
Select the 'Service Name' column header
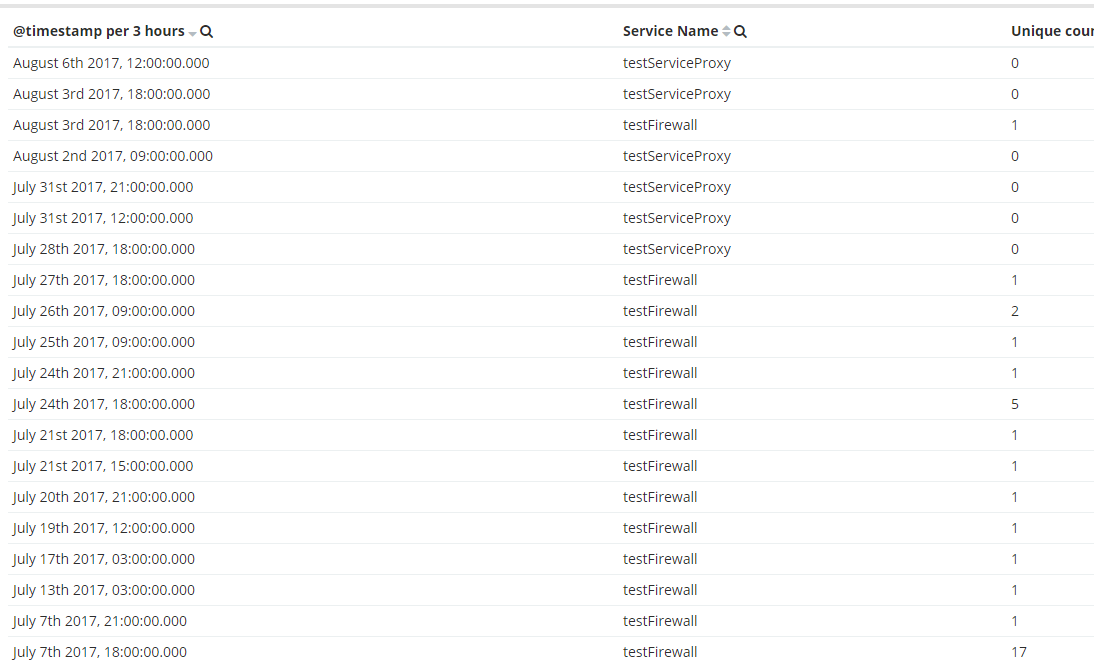coord(670,31)
